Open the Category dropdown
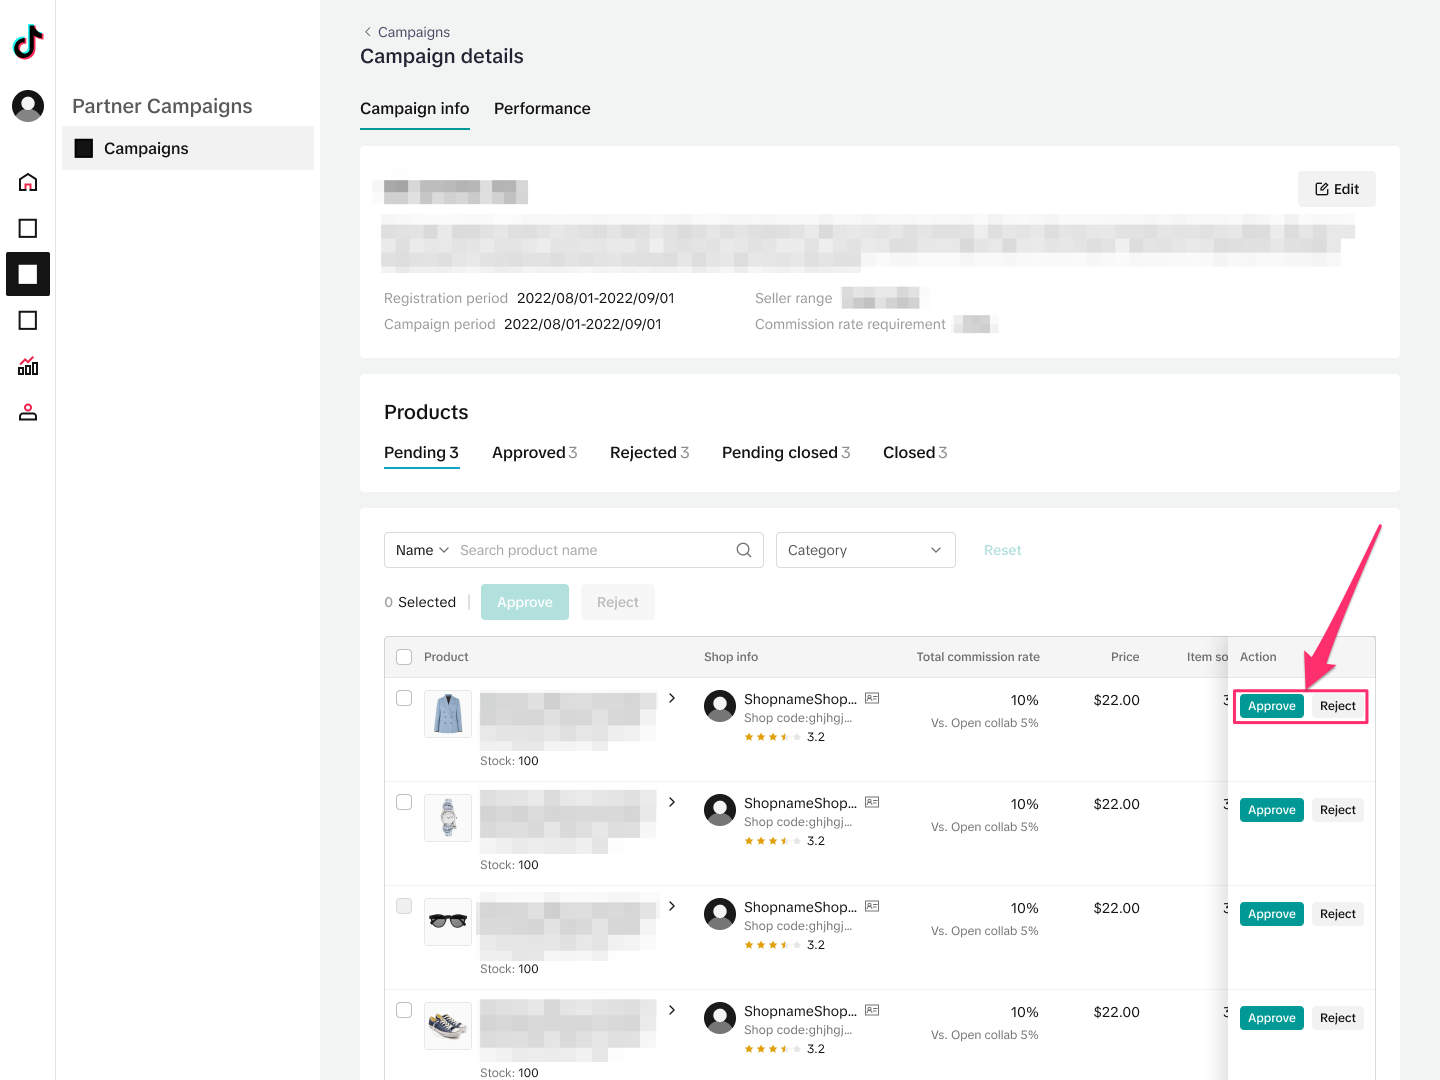 (x=865, y=550)
